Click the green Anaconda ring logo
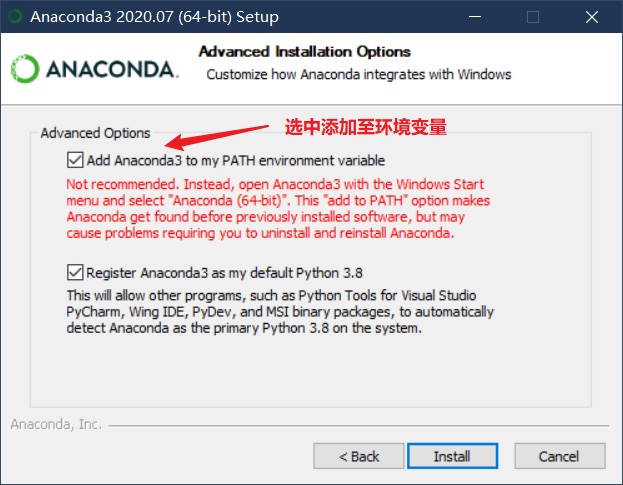Image resolution: width=623 pixels, height=485 pixels. point(25,69)
